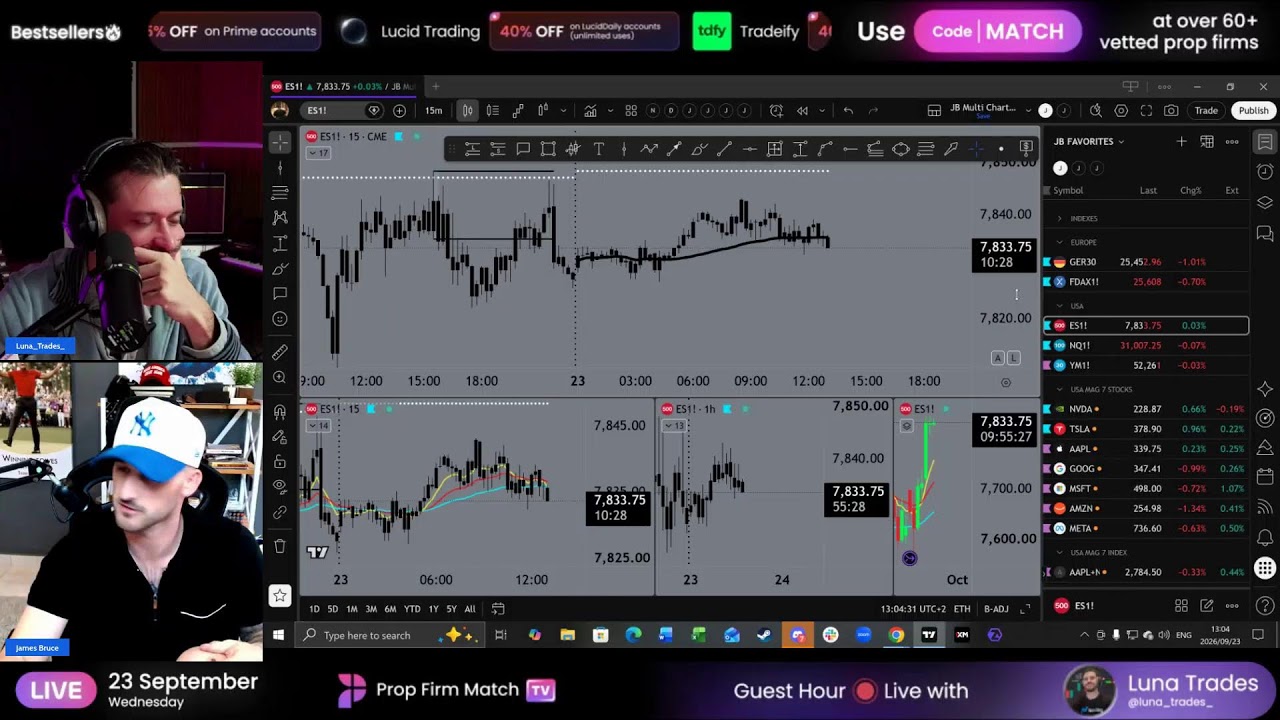Select the ruler measure tool
Image resolution: width=1280 pixels, height=720 pixels.
pyautogui.click(x=280, y=352)
